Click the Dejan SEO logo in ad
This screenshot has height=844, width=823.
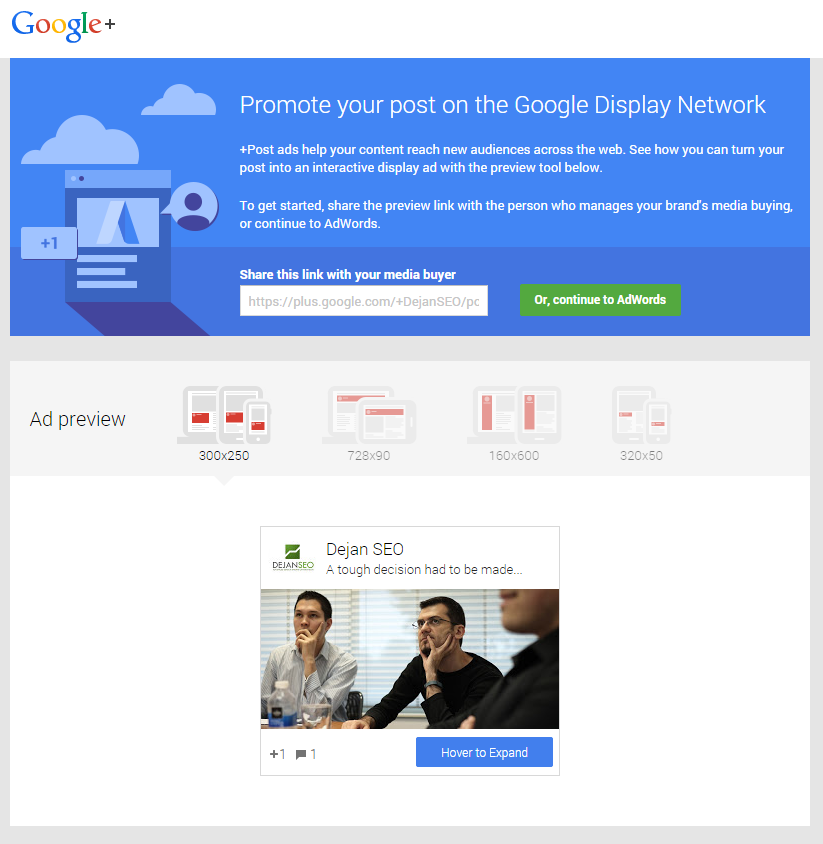293,557
